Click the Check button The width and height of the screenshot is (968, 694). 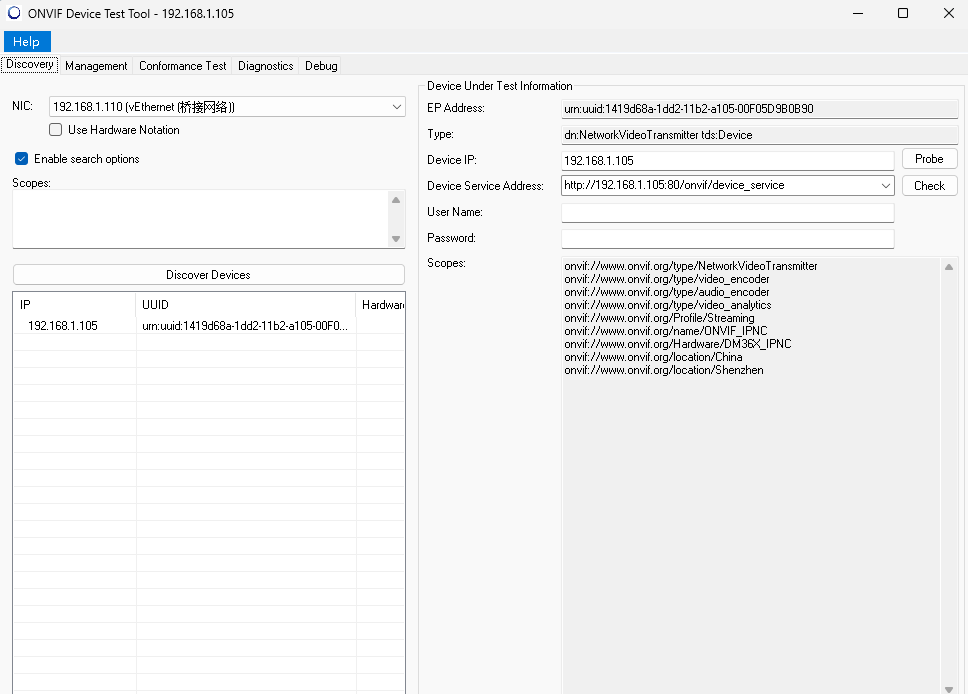(929, 186)
